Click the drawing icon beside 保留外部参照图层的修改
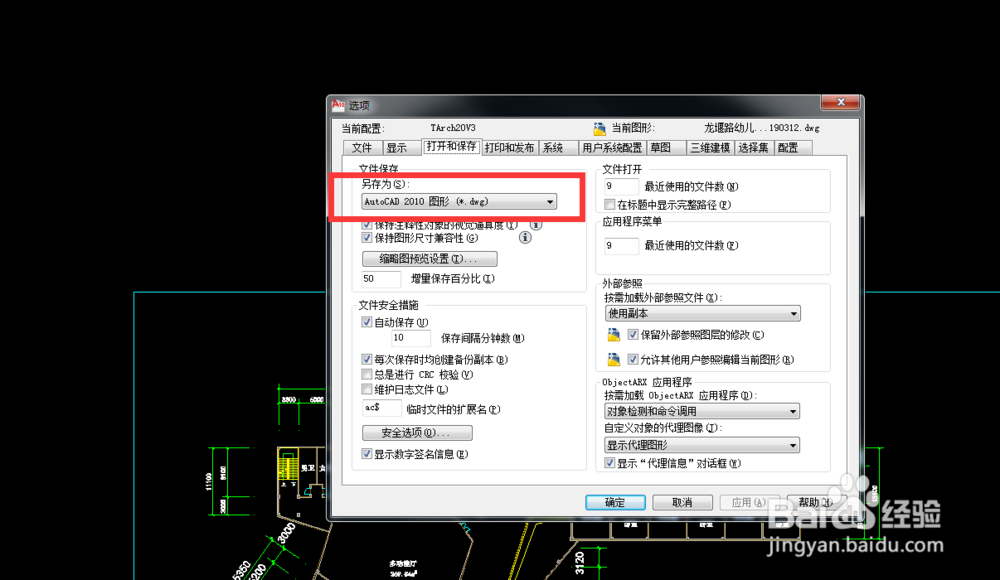The height and width of the screenshot is (580, 1000). (x=614, y=334)
